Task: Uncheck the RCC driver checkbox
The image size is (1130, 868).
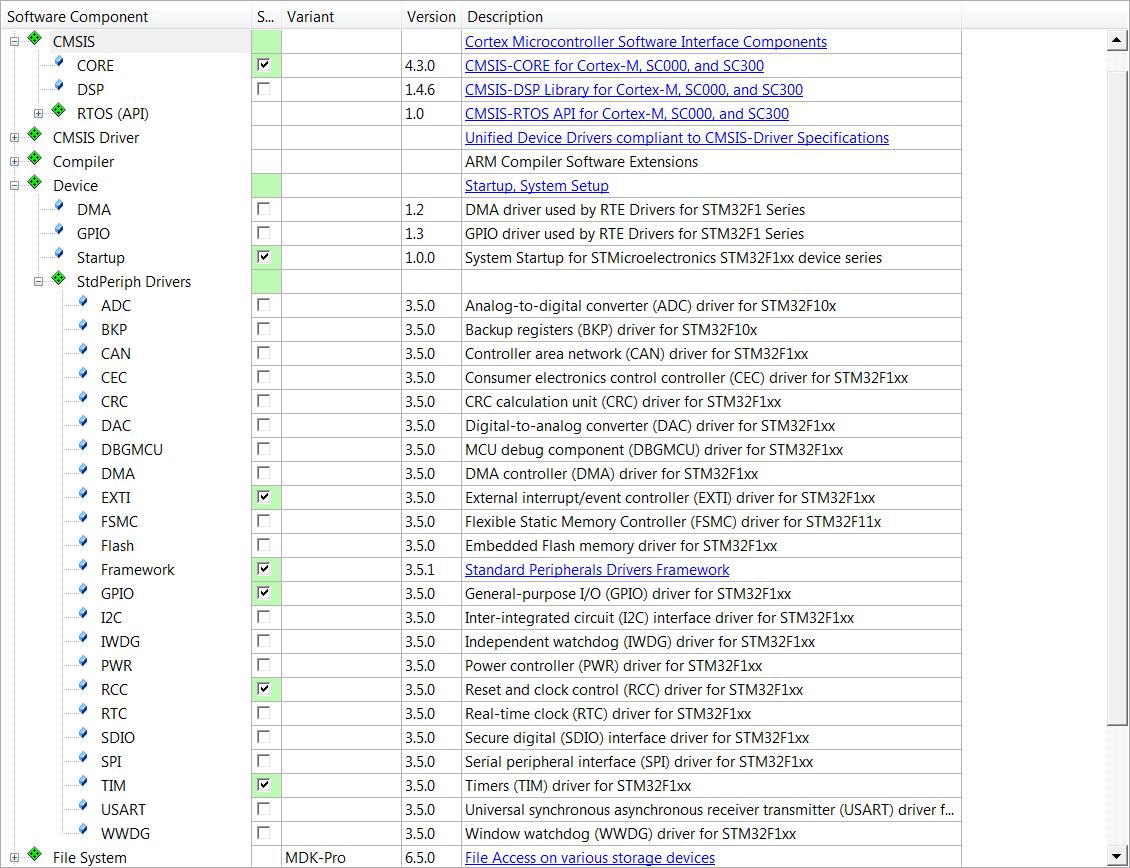Action: [x=264, y=688]
